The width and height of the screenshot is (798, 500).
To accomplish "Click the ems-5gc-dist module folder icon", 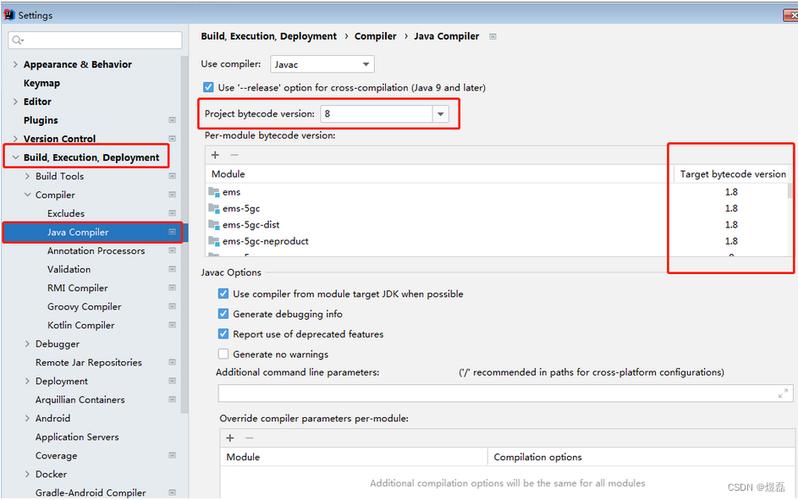I will pyautogui.click(x=214, y=225).
